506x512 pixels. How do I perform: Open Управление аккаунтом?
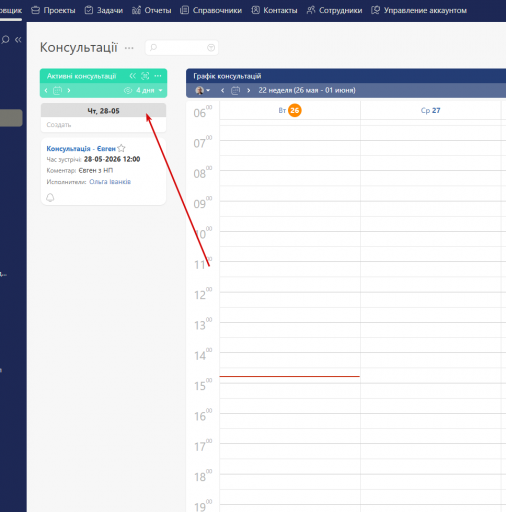(x=419, y=10)
